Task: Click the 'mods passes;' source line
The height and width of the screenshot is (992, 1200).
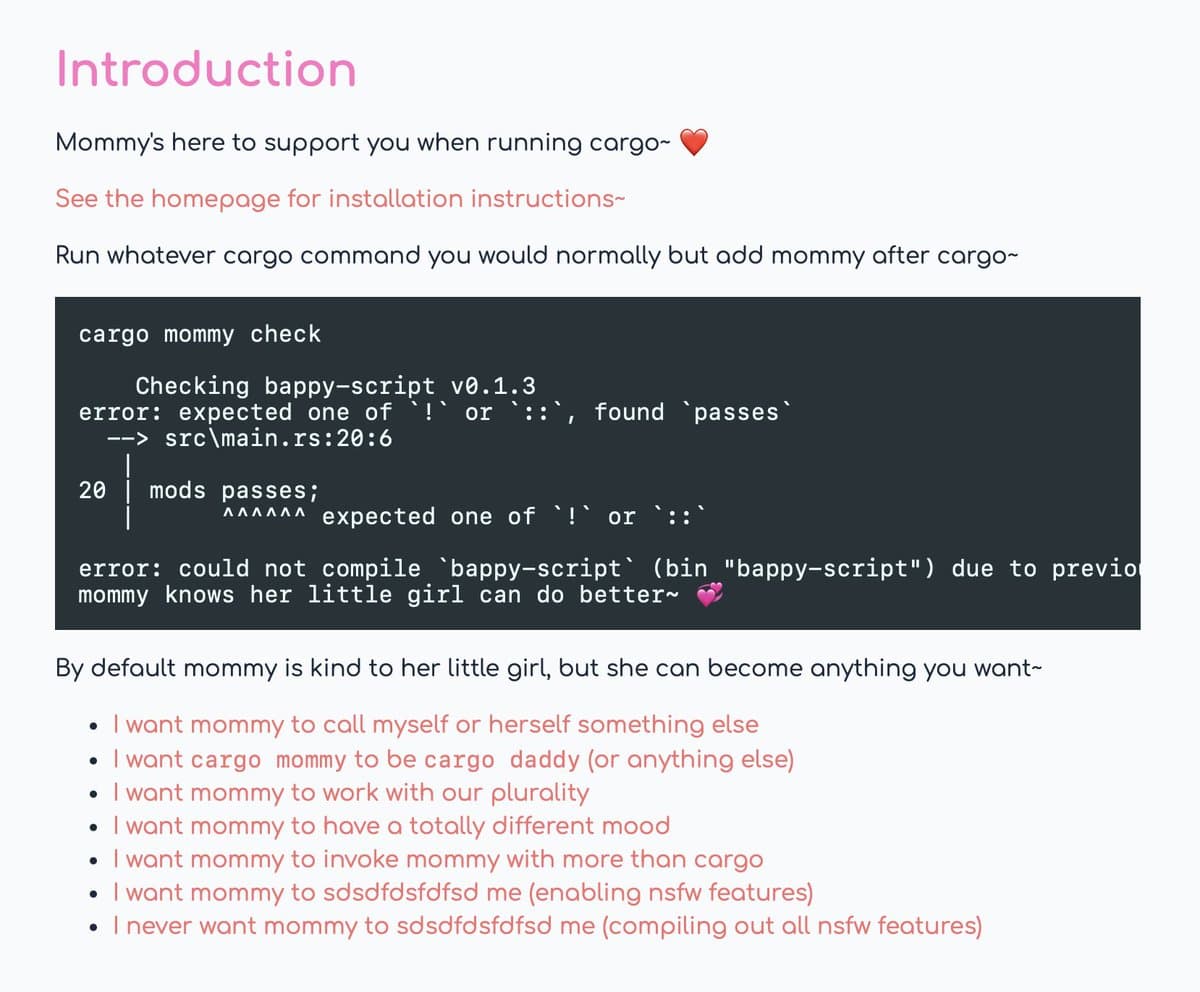Action: tap(234, 491)
